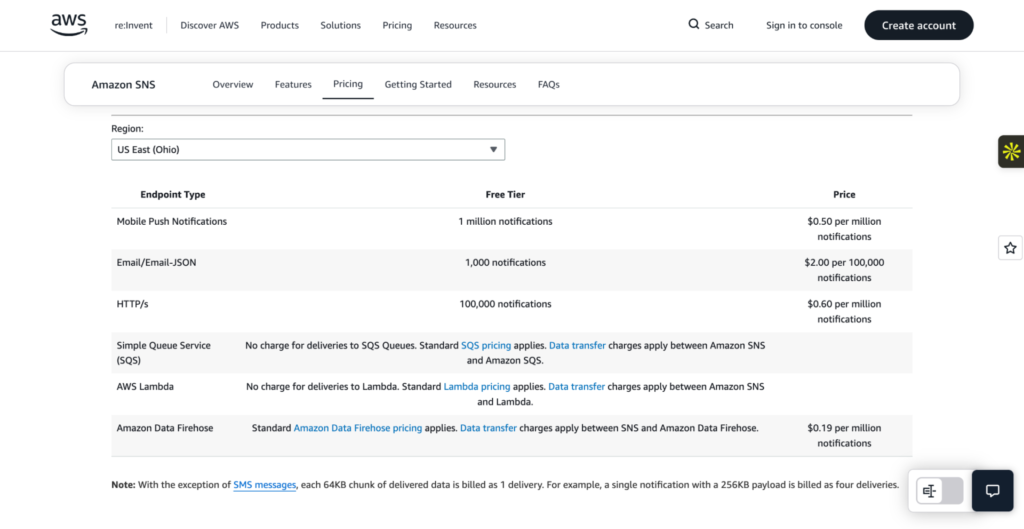
Task: Click the Simple Queue Service (SQS) label
Action: [x=163, y=353]
